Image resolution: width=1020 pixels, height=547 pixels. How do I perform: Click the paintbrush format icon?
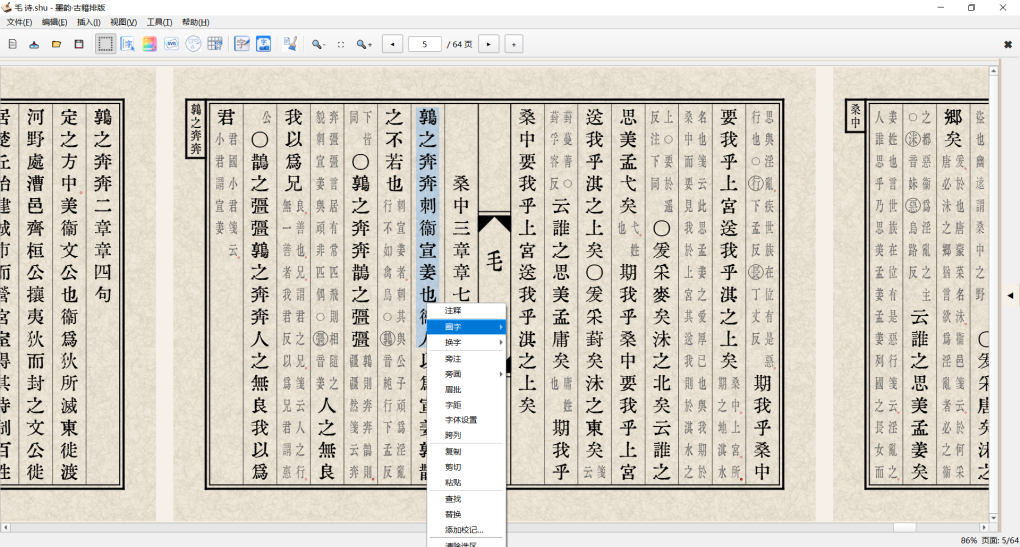pos(290,44)
